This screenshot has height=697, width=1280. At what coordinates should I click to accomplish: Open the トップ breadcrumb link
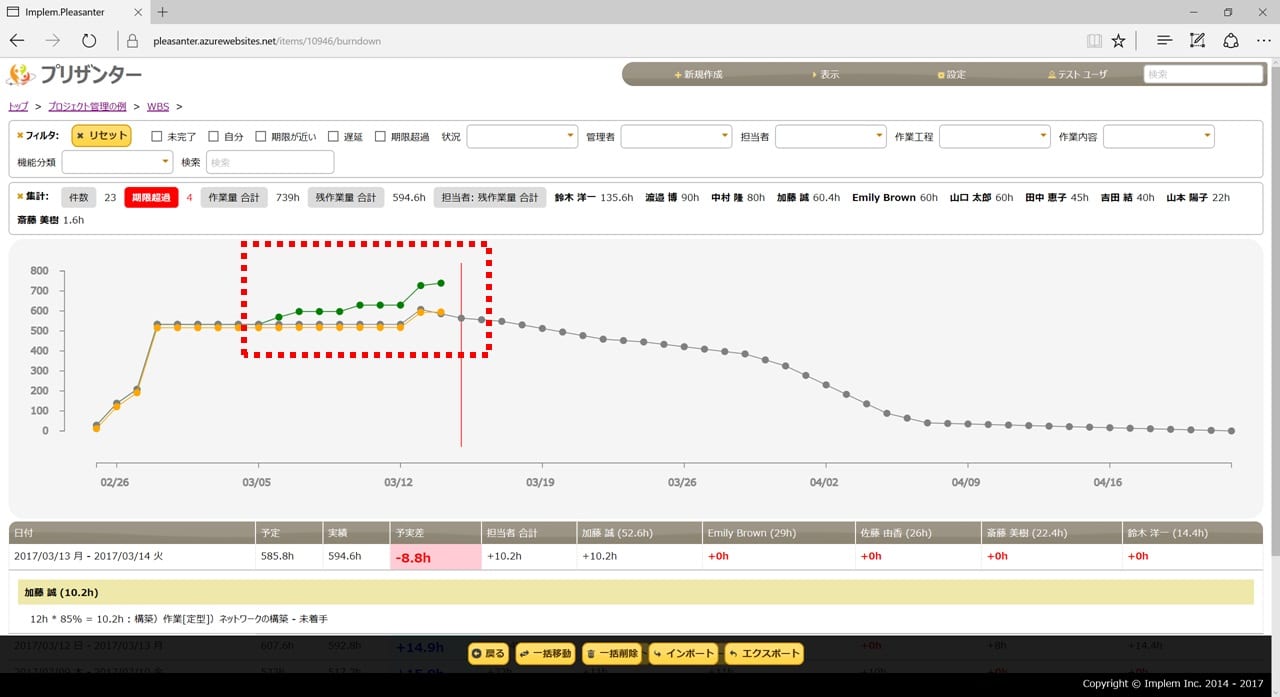point(18,106)
